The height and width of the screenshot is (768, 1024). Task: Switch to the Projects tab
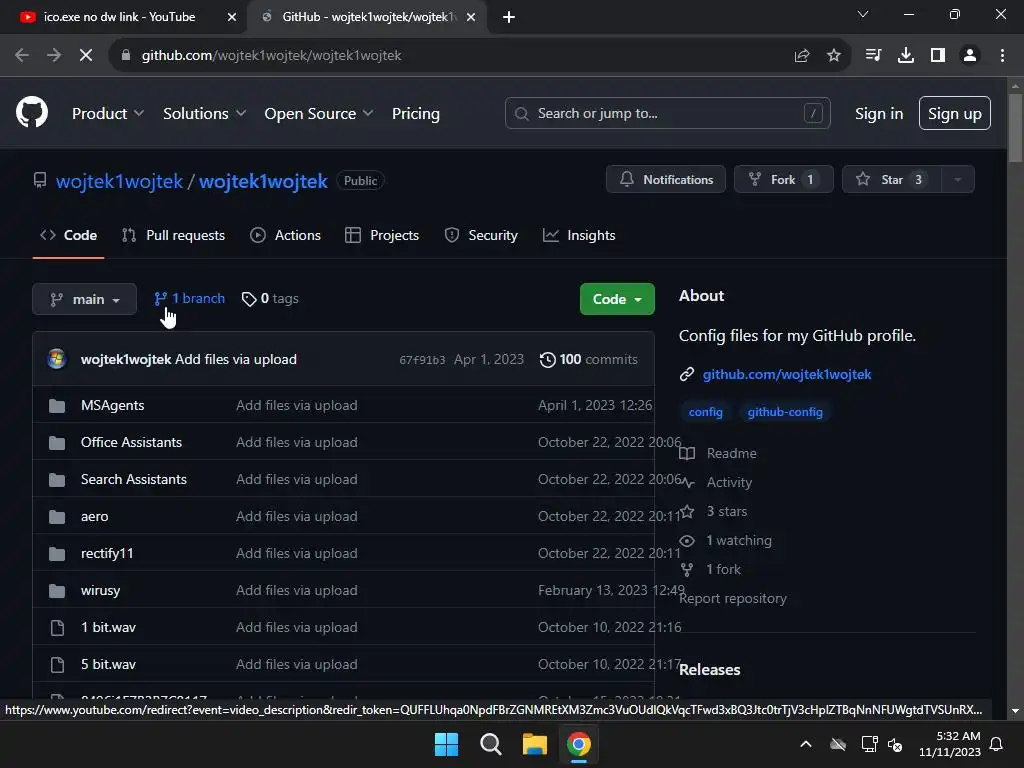click(382, 235)
